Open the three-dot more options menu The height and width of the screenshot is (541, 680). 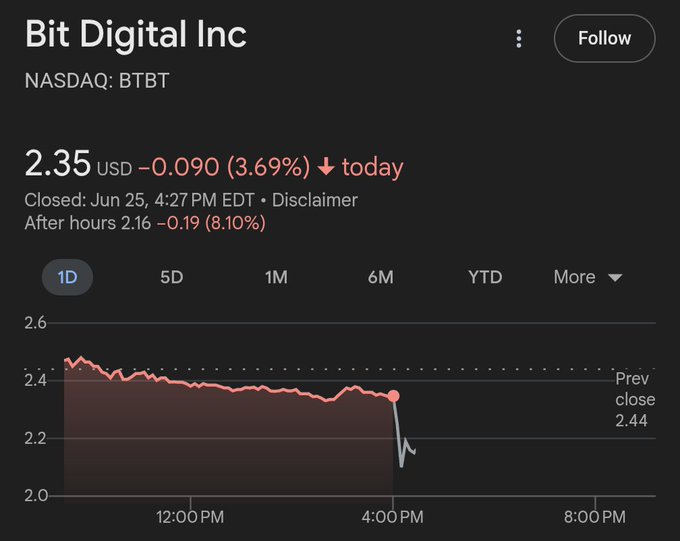pos(518,39)
